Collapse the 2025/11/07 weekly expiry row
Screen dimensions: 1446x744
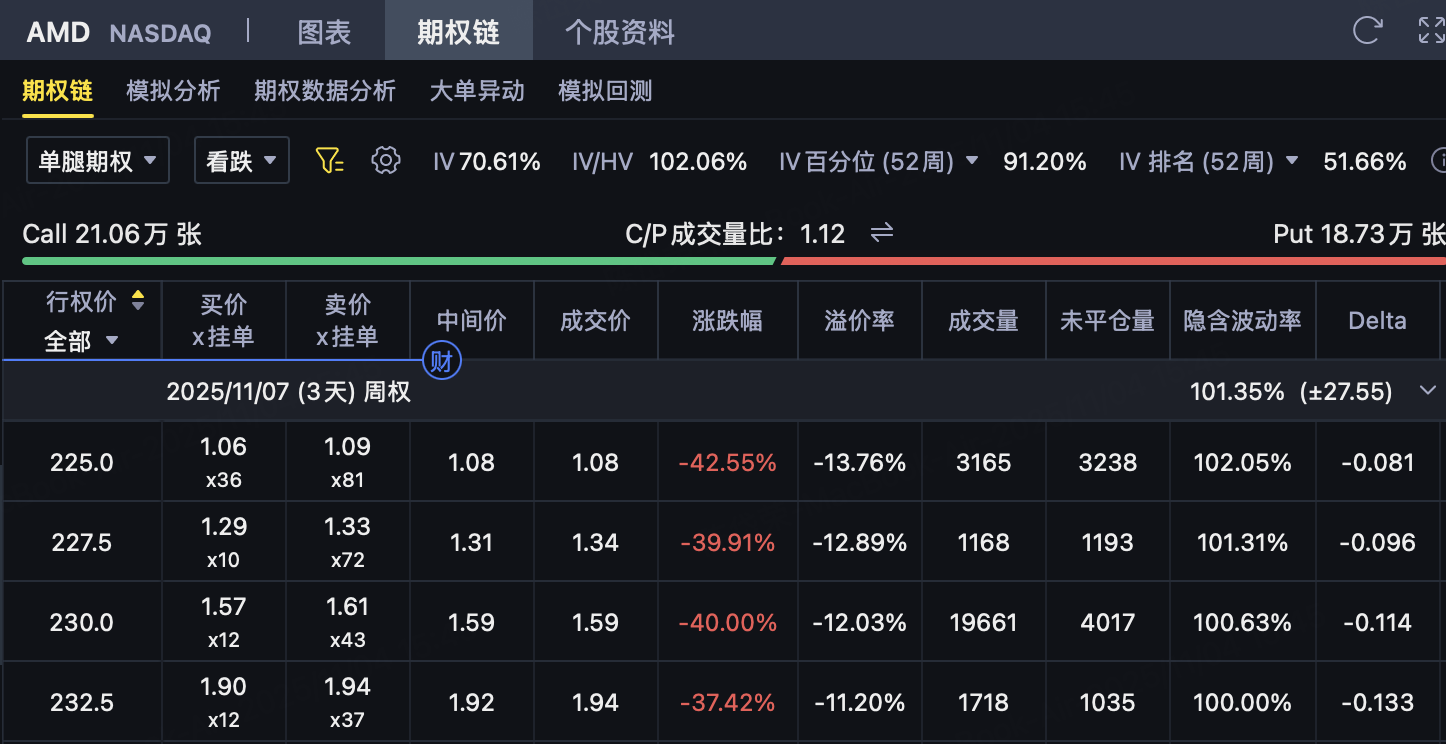1428,391
